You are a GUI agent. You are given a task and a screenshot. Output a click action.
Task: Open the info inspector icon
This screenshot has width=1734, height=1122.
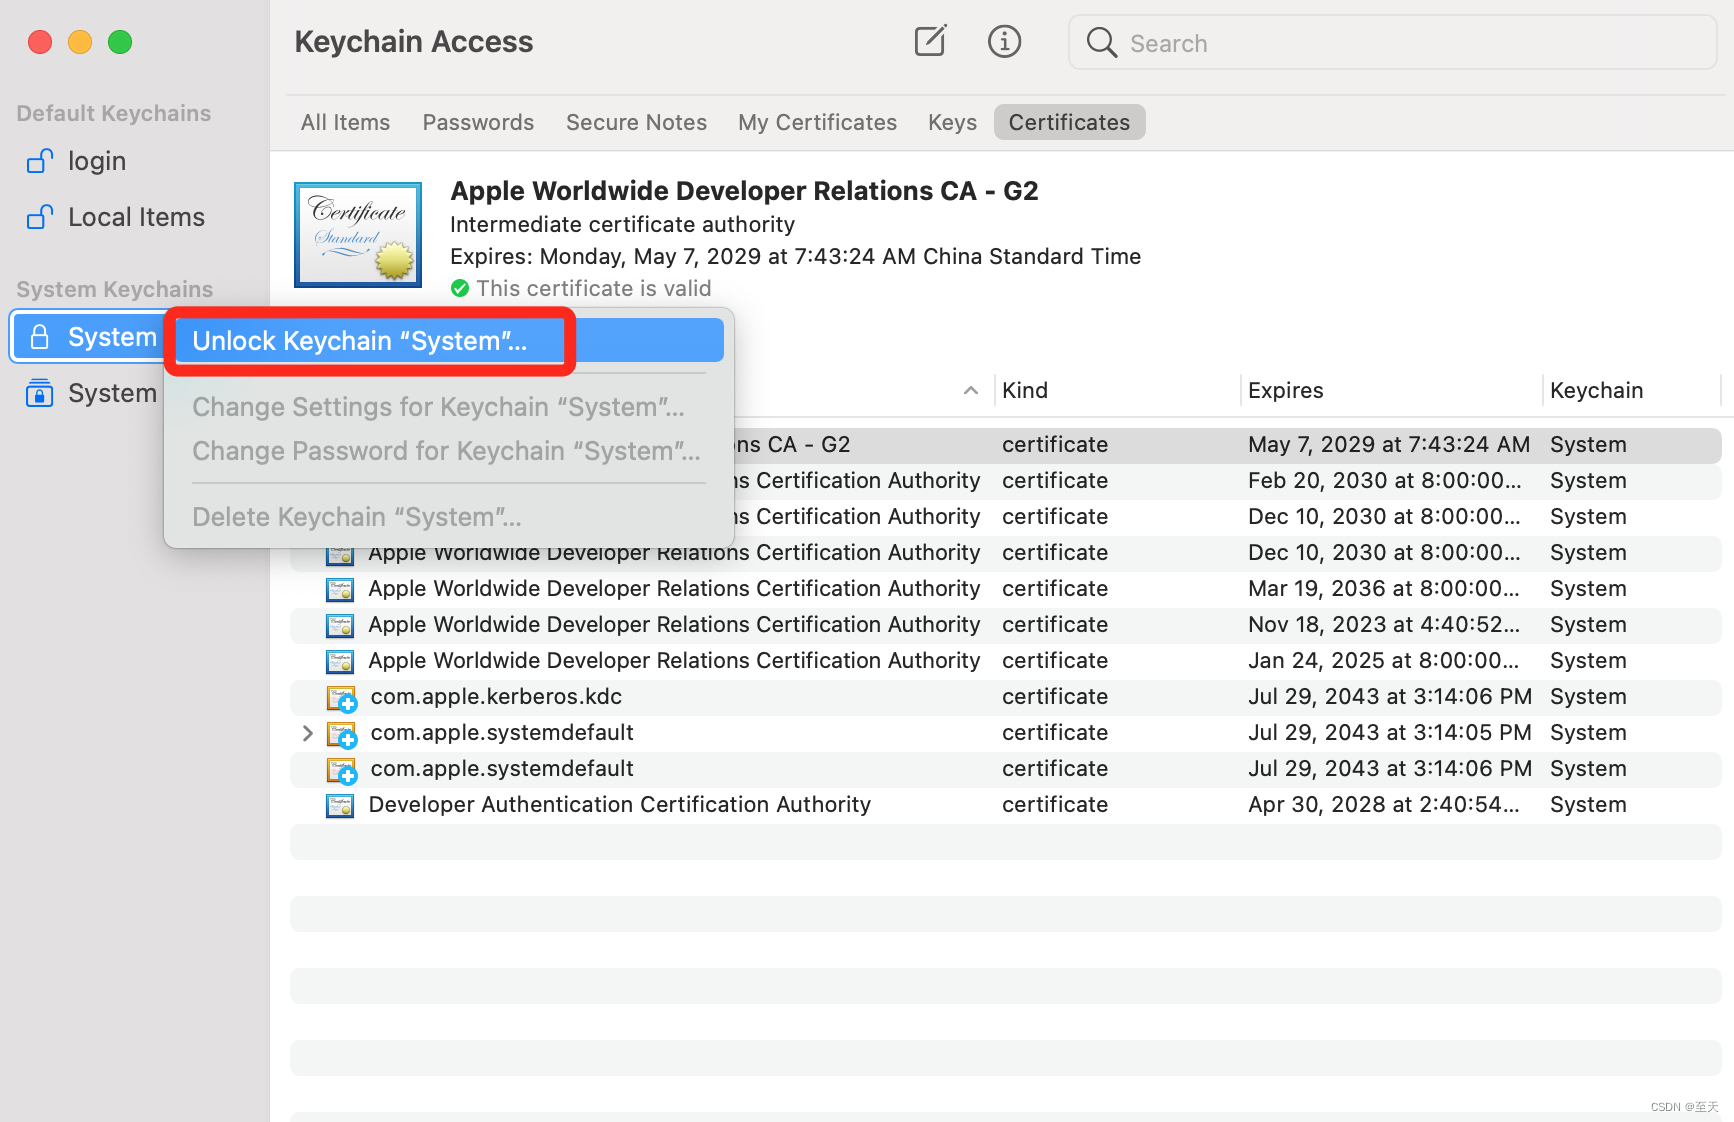[1004, 41]
